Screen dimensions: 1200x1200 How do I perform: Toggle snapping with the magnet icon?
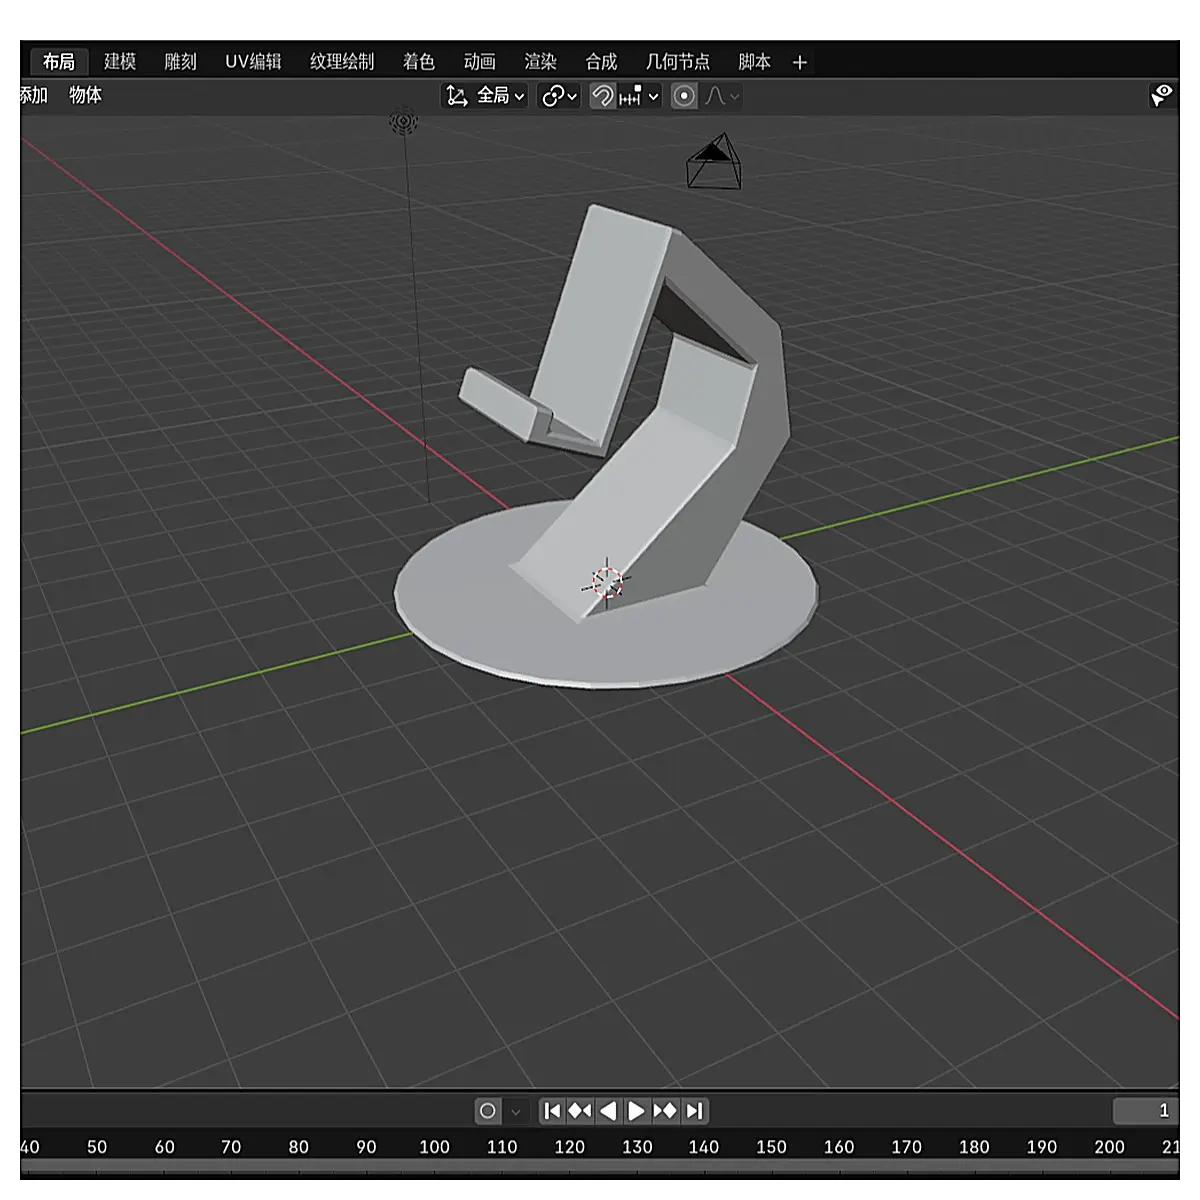pyautogui.click(x=602, y=96)
